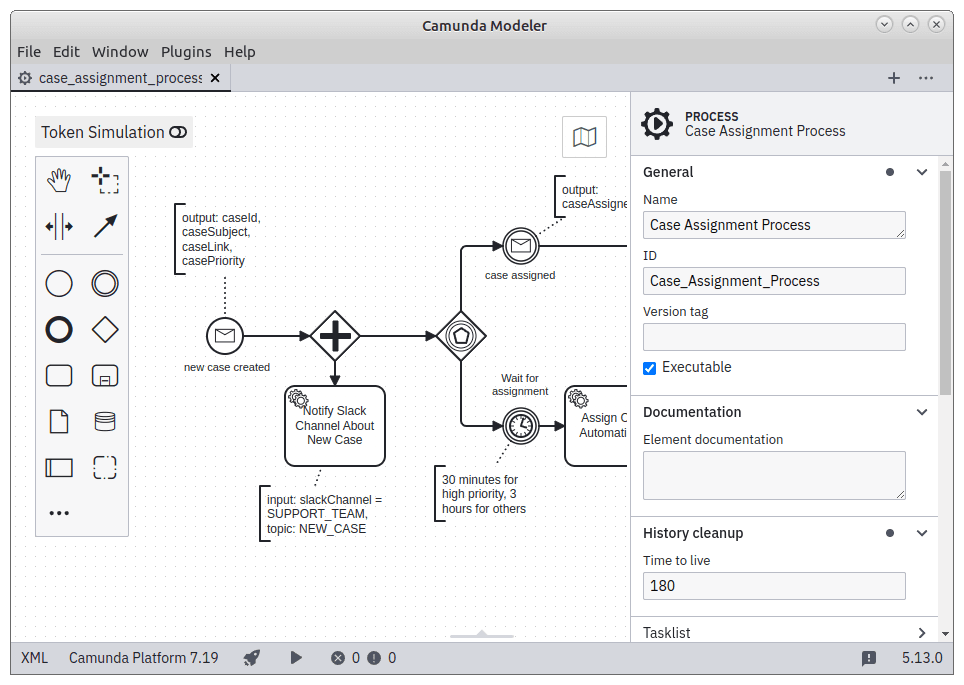
Task: Select the parallel gateway plus diamond
Action: [335, 336]
